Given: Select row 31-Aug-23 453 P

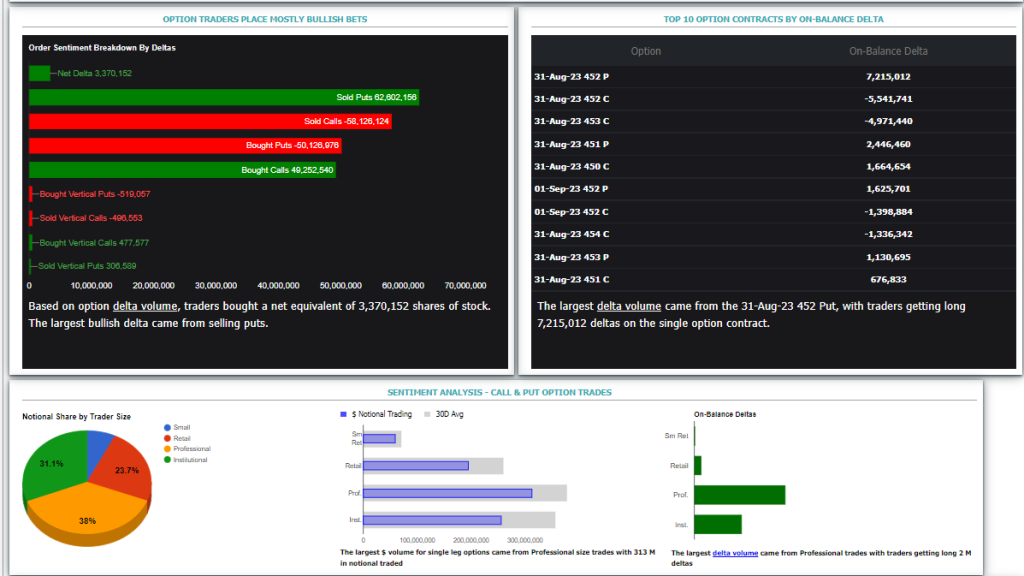Looking at the screenshot, I should [773, 257].
